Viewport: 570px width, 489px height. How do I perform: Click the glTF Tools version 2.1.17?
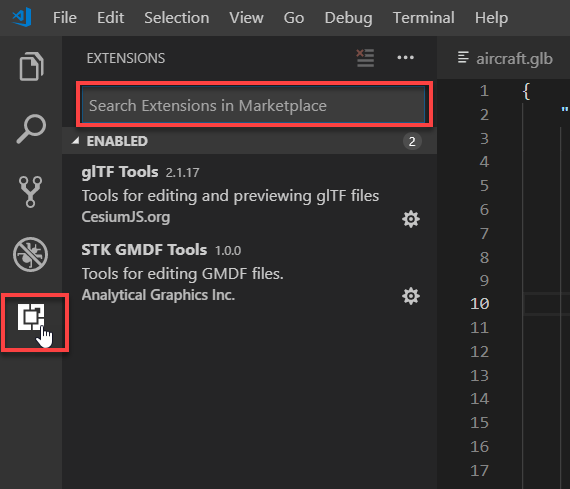[x=182, y=172]
